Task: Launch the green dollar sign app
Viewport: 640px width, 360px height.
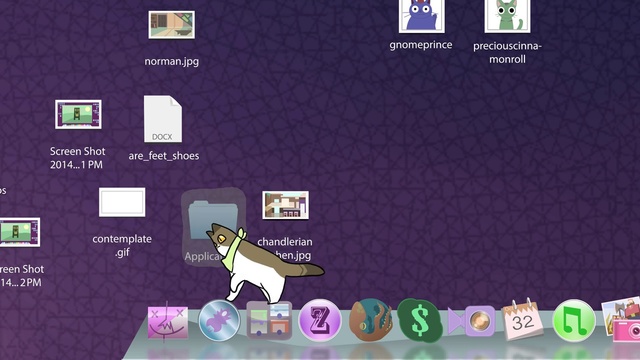Action: (x=420, y=320)
